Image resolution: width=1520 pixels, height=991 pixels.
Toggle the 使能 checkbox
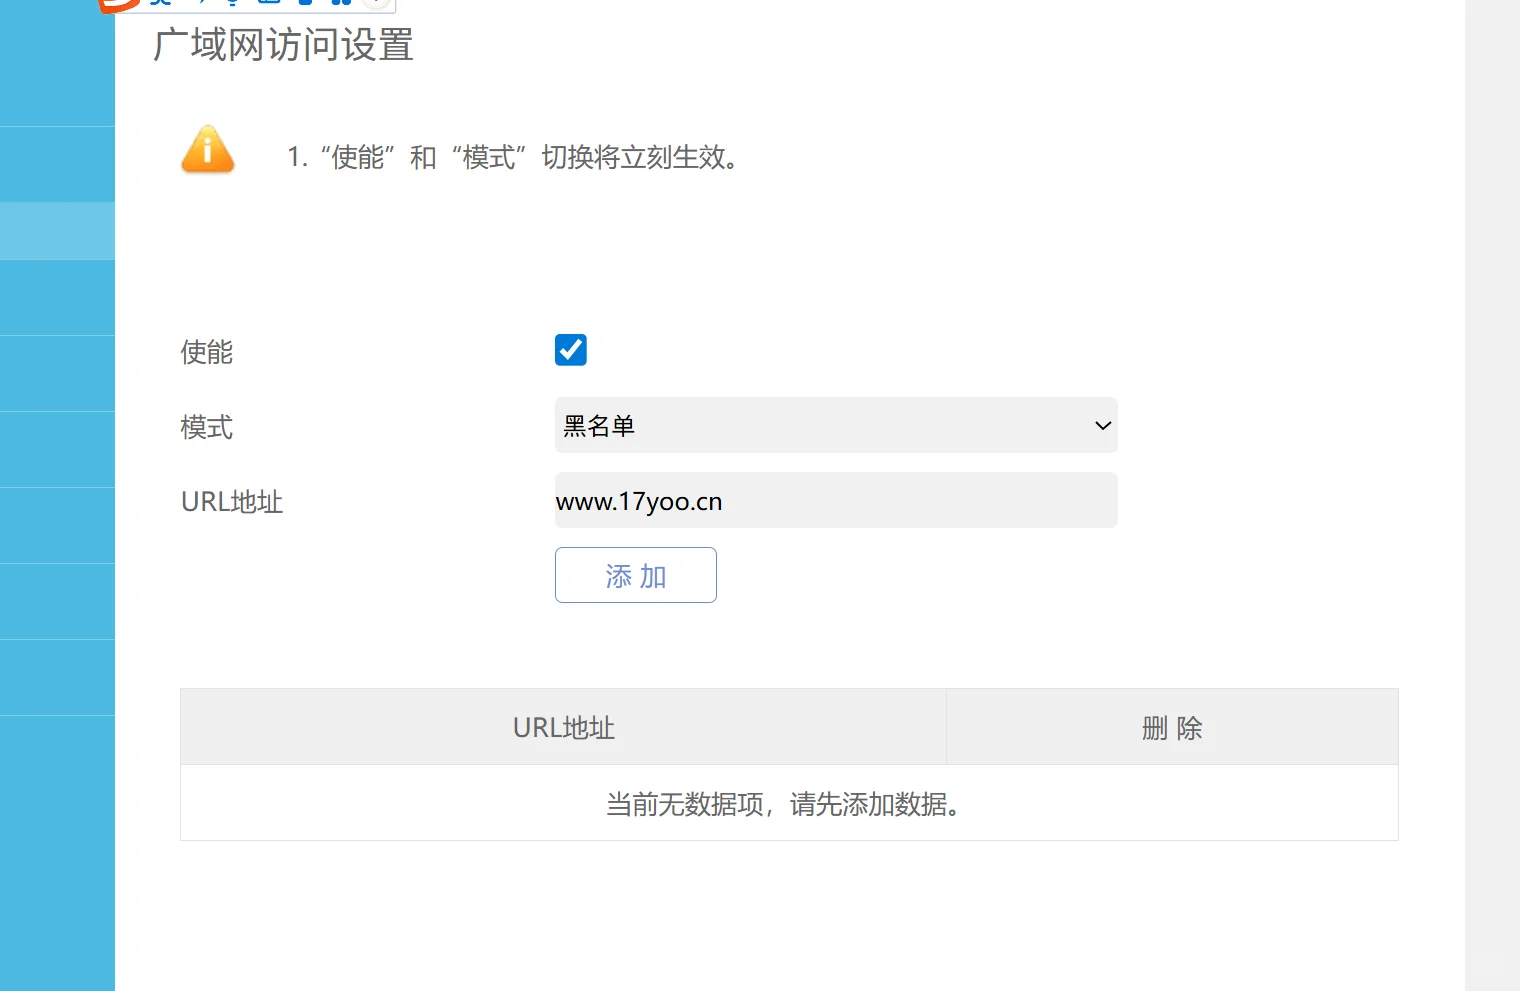coord(571,350)
